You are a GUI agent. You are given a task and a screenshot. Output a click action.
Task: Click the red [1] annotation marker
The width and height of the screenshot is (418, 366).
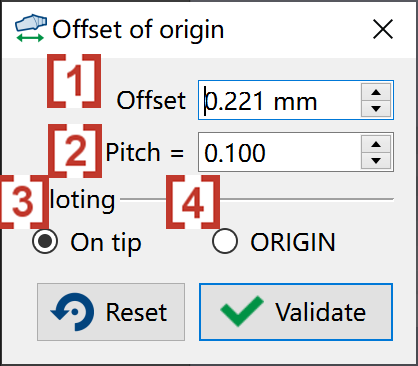click(74, 81)
